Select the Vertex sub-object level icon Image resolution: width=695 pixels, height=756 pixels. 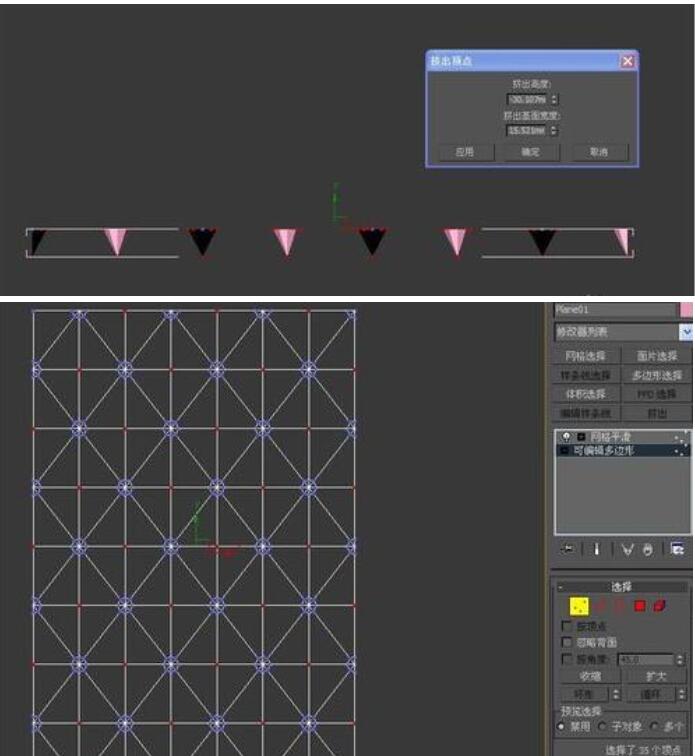tap(579, 605)
